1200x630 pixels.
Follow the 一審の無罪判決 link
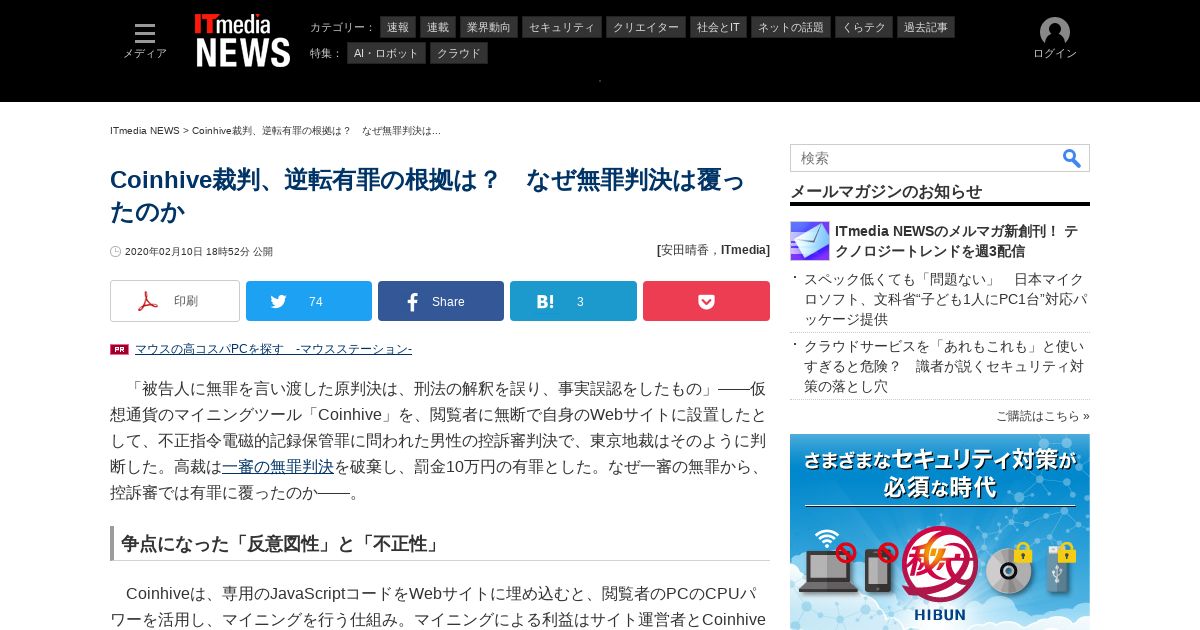(x=278, y=466)
